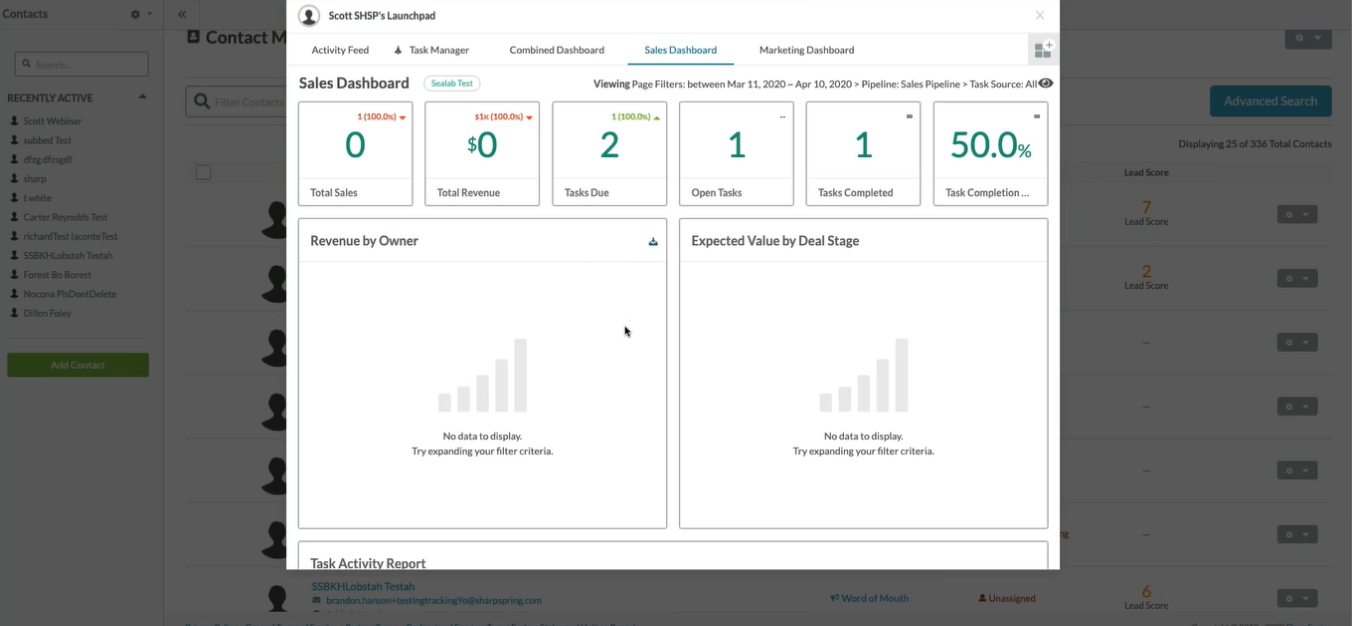
Task: Tick the select-all contacts checkbox
Action: [x=204, y=172]
